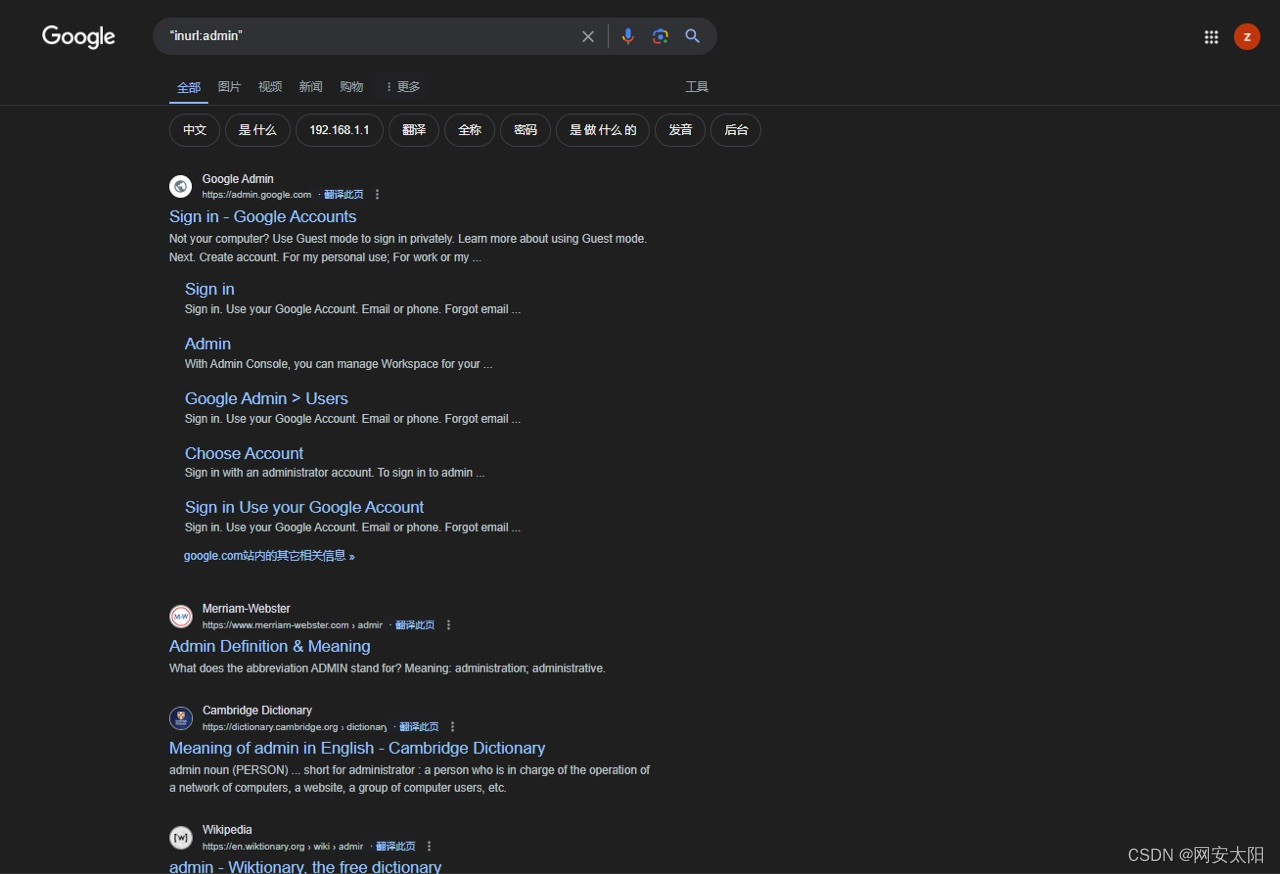Viewport: 1280px width, 874px height.
Task: Open the three-dot menu for Merriam-Webster result
Action: 448,625
